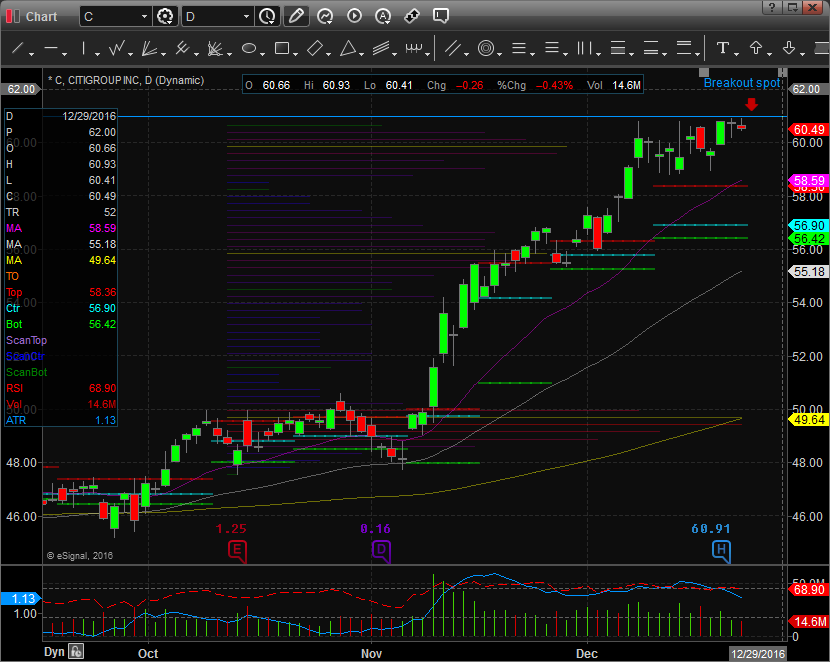Open the time template clock menu
The height and width of the screenshot is (662, 830).
(x=267, y=16)
